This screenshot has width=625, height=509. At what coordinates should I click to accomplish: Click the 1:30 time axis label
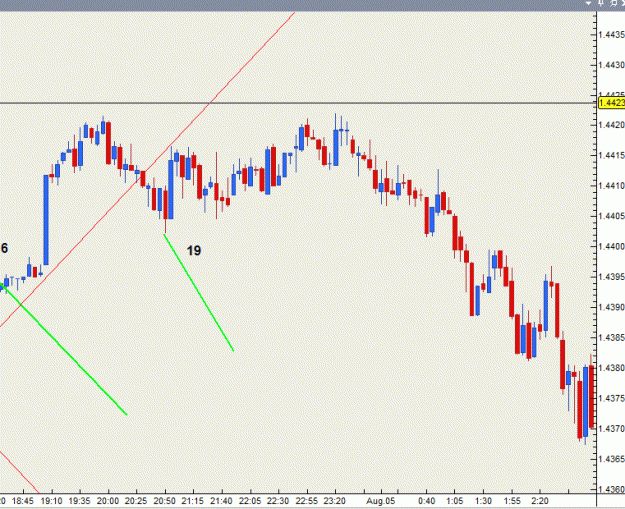483,501
